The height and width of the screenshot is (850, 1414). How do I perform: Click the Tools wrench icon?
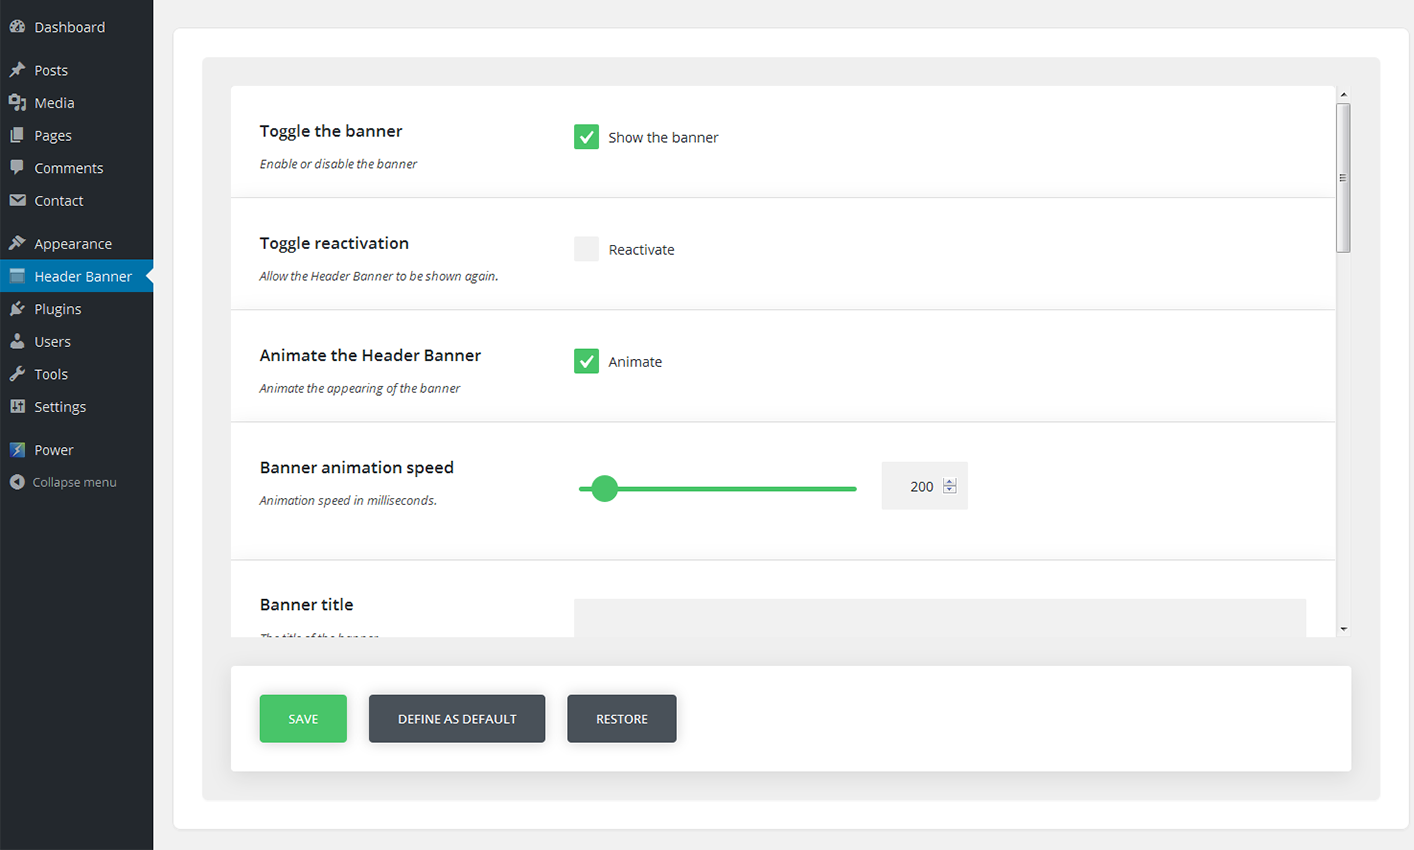point(17,374)
